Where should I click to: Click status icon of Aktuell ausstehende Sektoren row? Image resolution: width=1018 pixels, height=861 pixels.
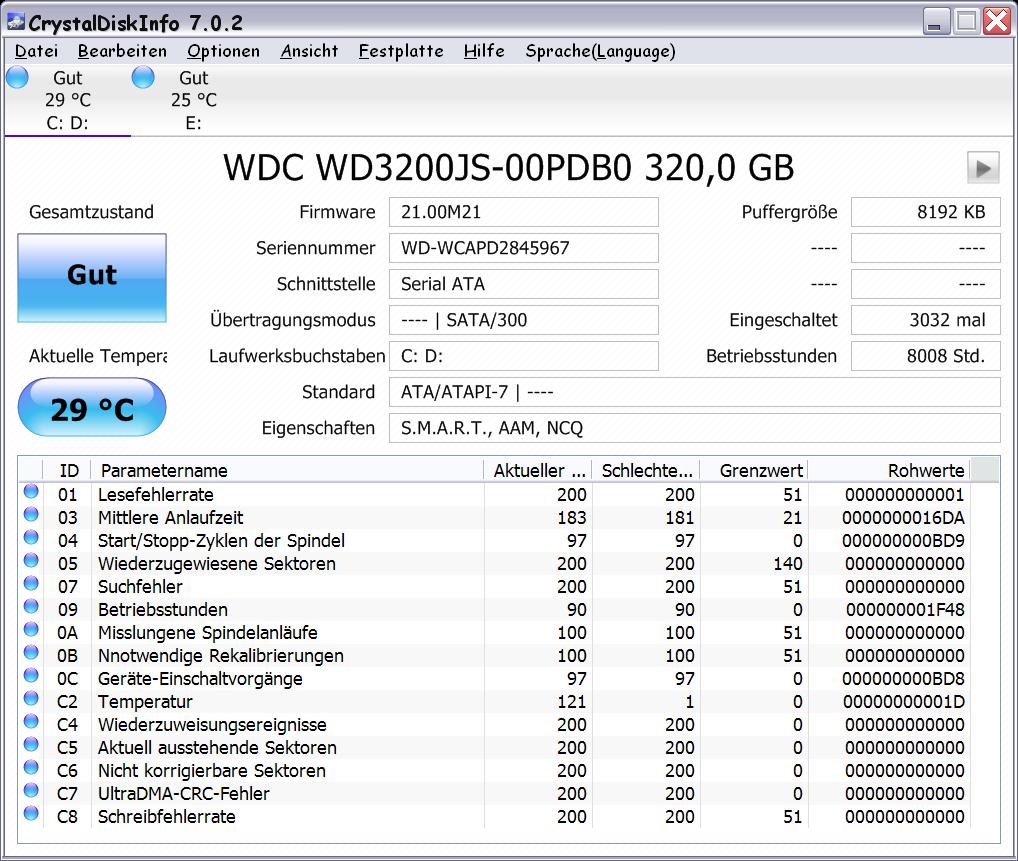coord(31,745)
